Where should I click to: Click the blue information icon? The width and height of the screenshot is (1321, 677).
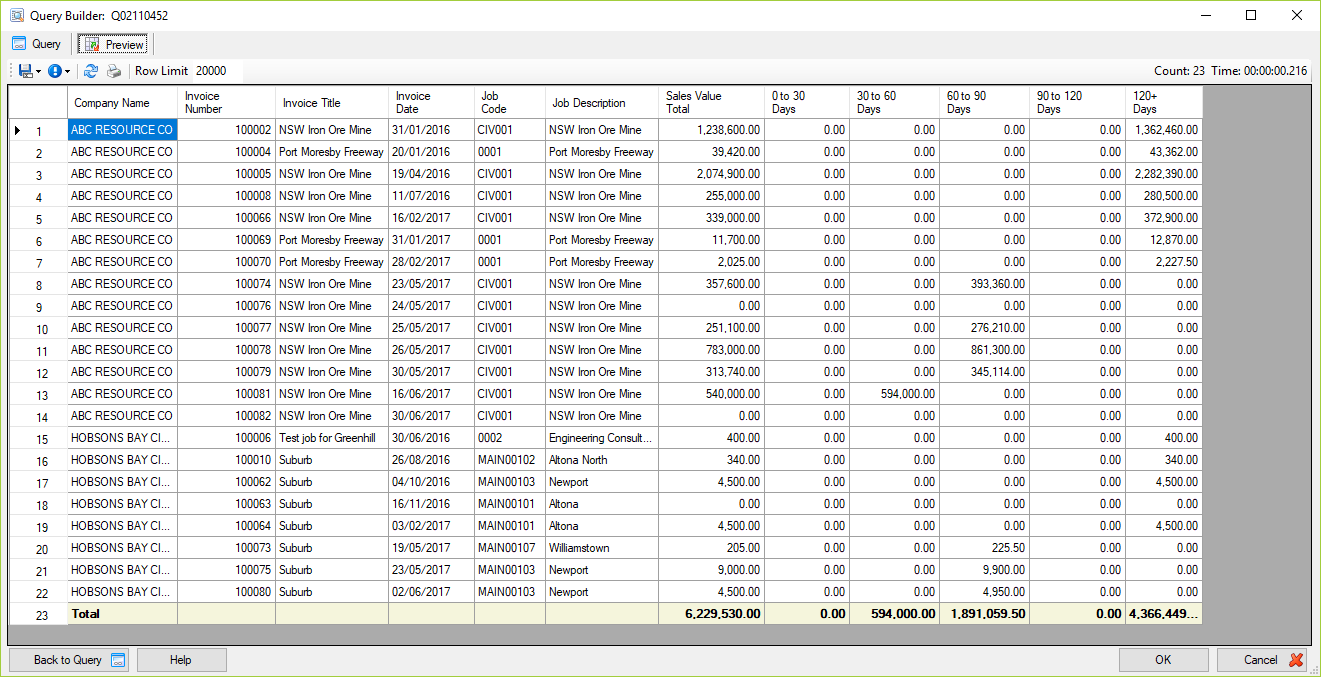(x=54, y=70)
